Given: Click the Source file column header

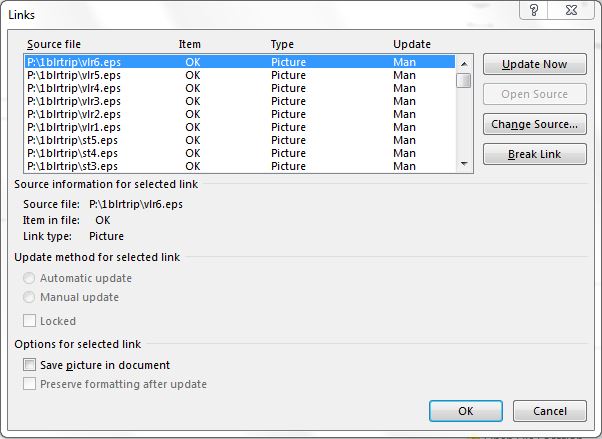Looking at the screenshot, I should pos(54,44).
